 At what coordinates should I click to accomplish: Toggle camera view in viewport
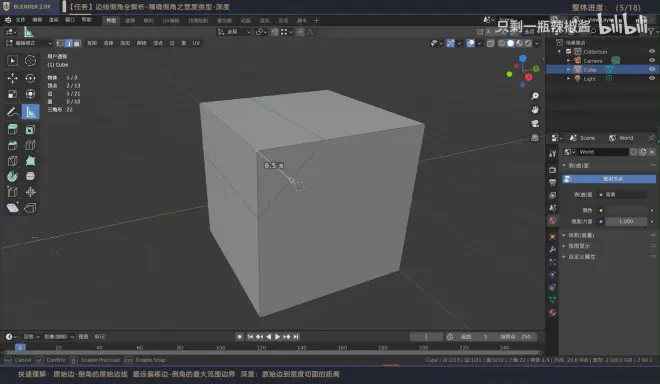[535, 123]
